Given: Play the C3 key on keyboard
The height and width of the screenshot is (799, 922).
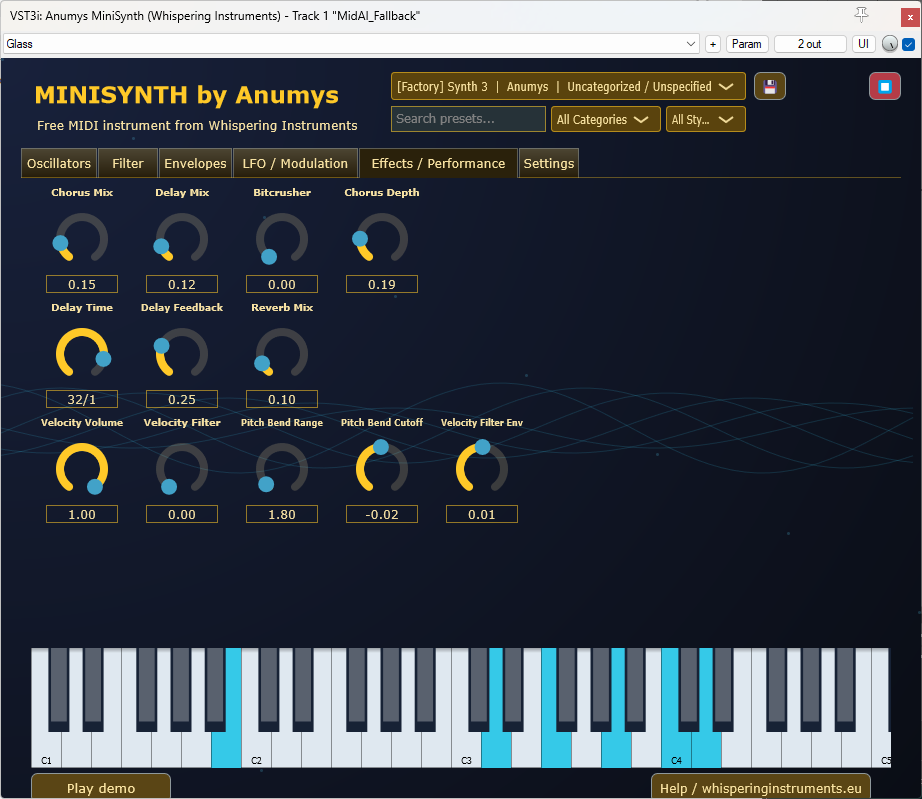Looking at the screenshot, I should (466, 750).
